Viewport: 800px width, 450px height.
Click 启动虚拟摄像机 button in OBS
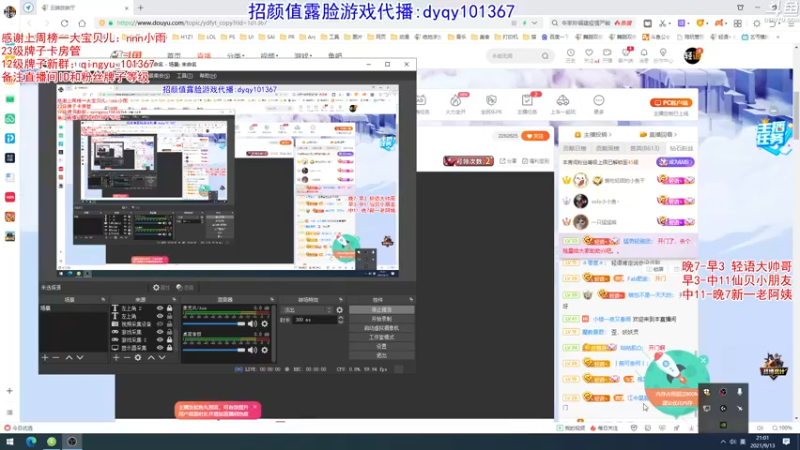click(x=382, y=328)
